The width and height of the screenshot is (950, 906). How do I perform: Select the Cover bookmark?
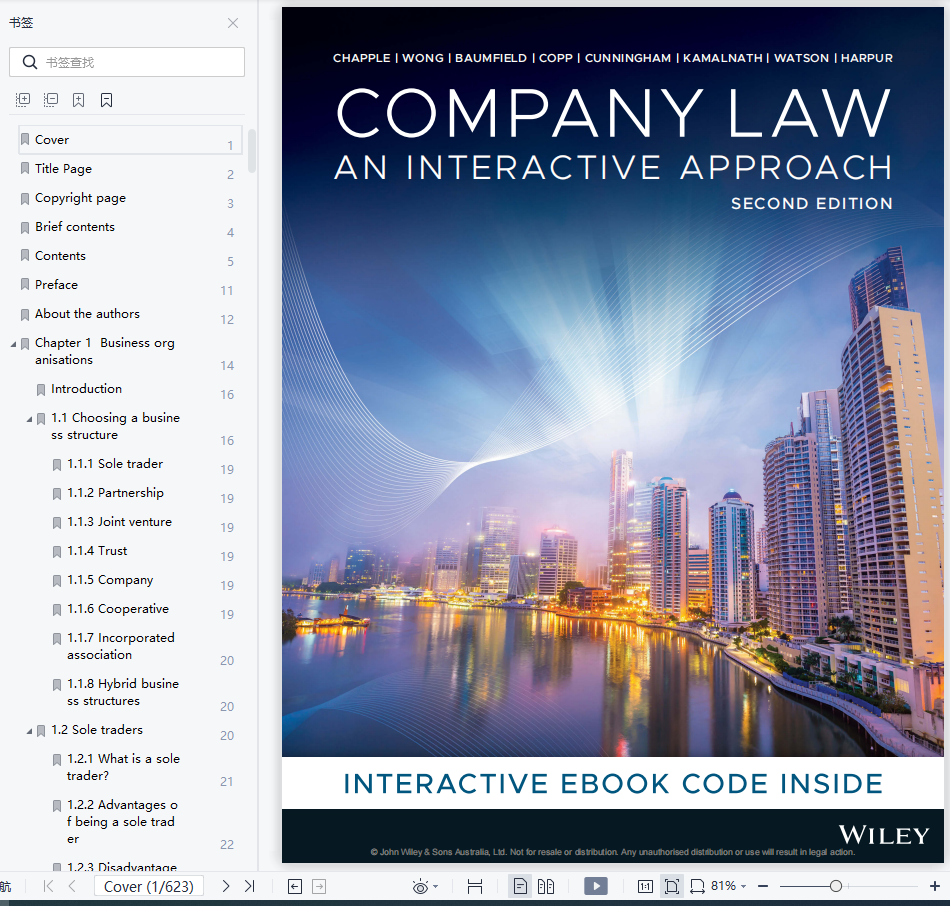point(130,140)
